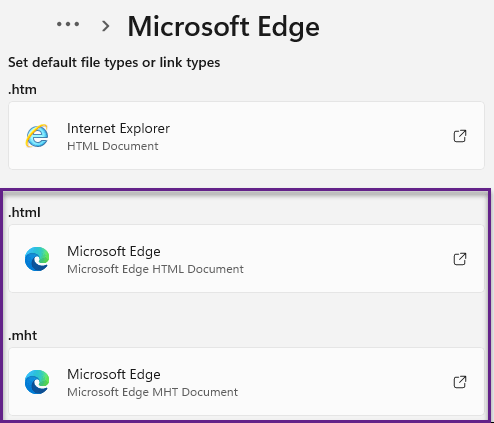
Task: Expand the breadcrumb ellipsis menu
Action: [68, 24]
